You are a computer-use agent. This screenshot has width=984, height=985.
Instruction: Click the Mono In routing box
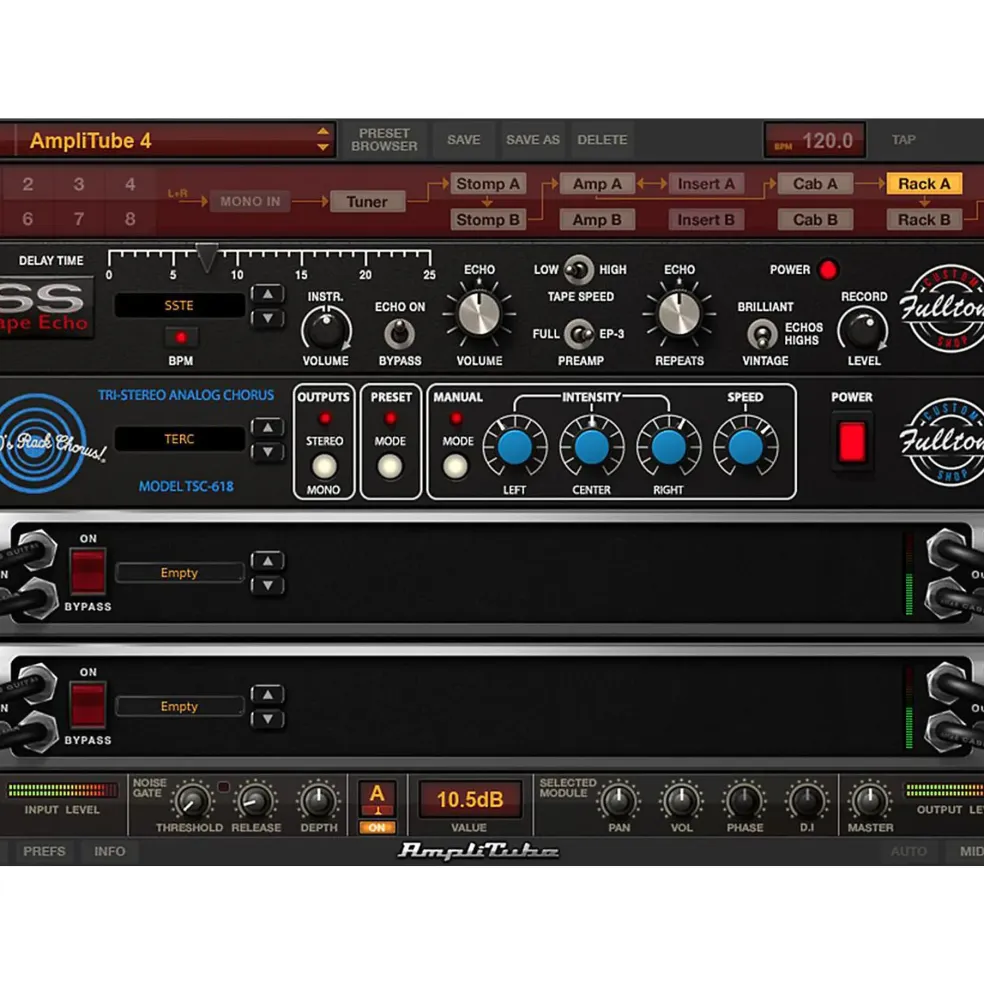(x=249, y=202)
